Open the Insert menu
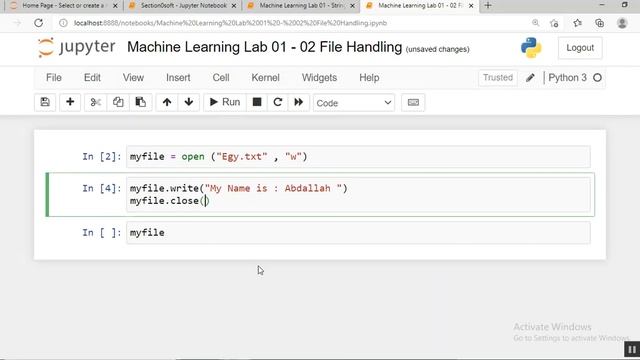This screenshot has width=640, height=360. point(178,78)
